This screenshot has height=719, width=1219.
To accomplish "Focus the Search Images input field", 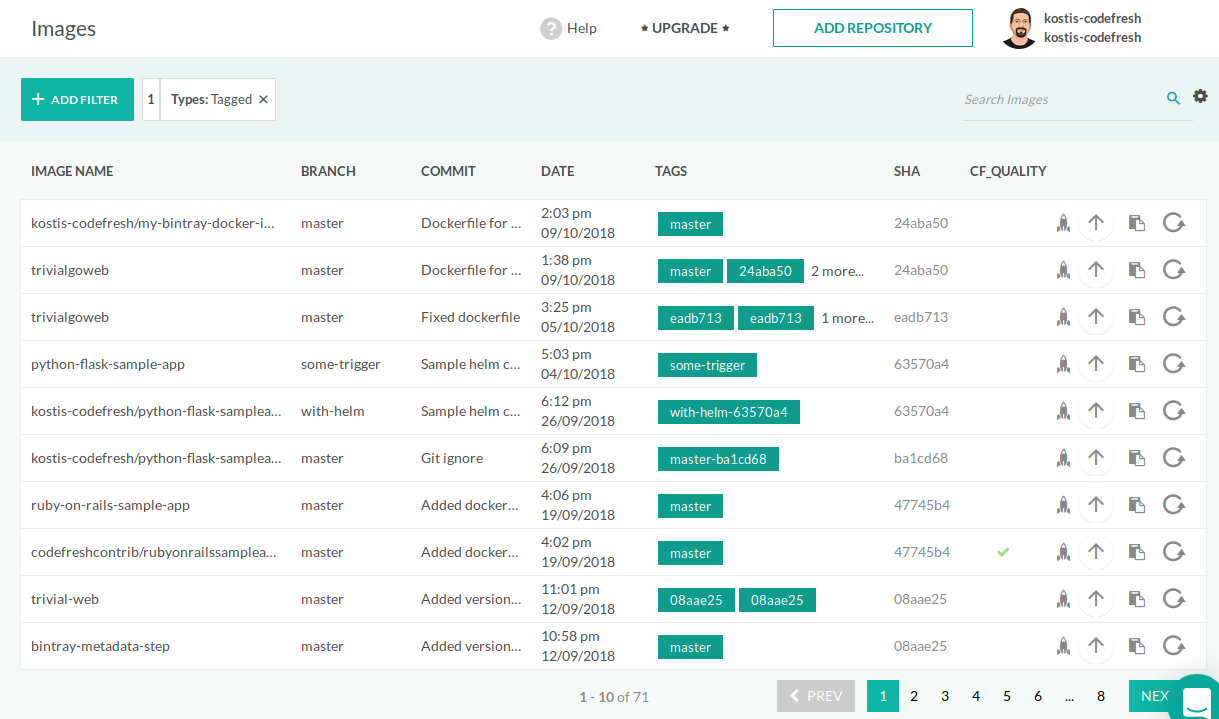I will [1060, 100].
